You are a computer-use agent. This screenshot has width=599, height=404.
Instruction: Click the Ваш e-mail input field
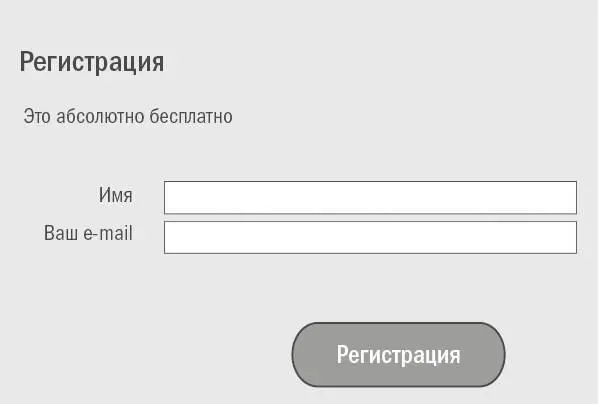370,237
